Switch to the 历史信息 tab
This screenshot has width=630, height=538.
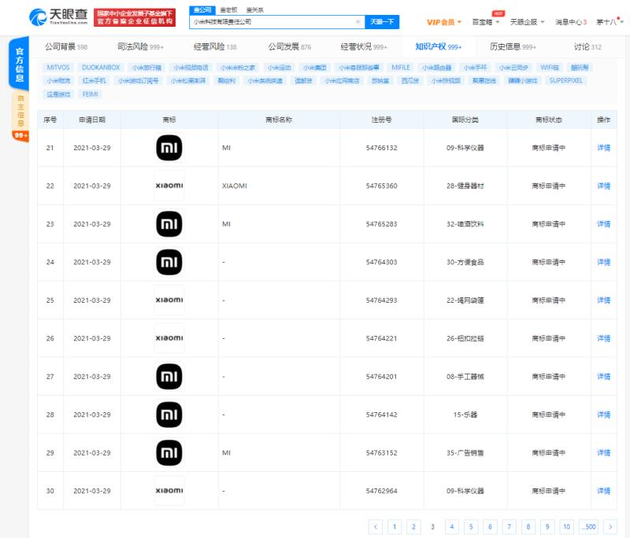pos(513,47)
